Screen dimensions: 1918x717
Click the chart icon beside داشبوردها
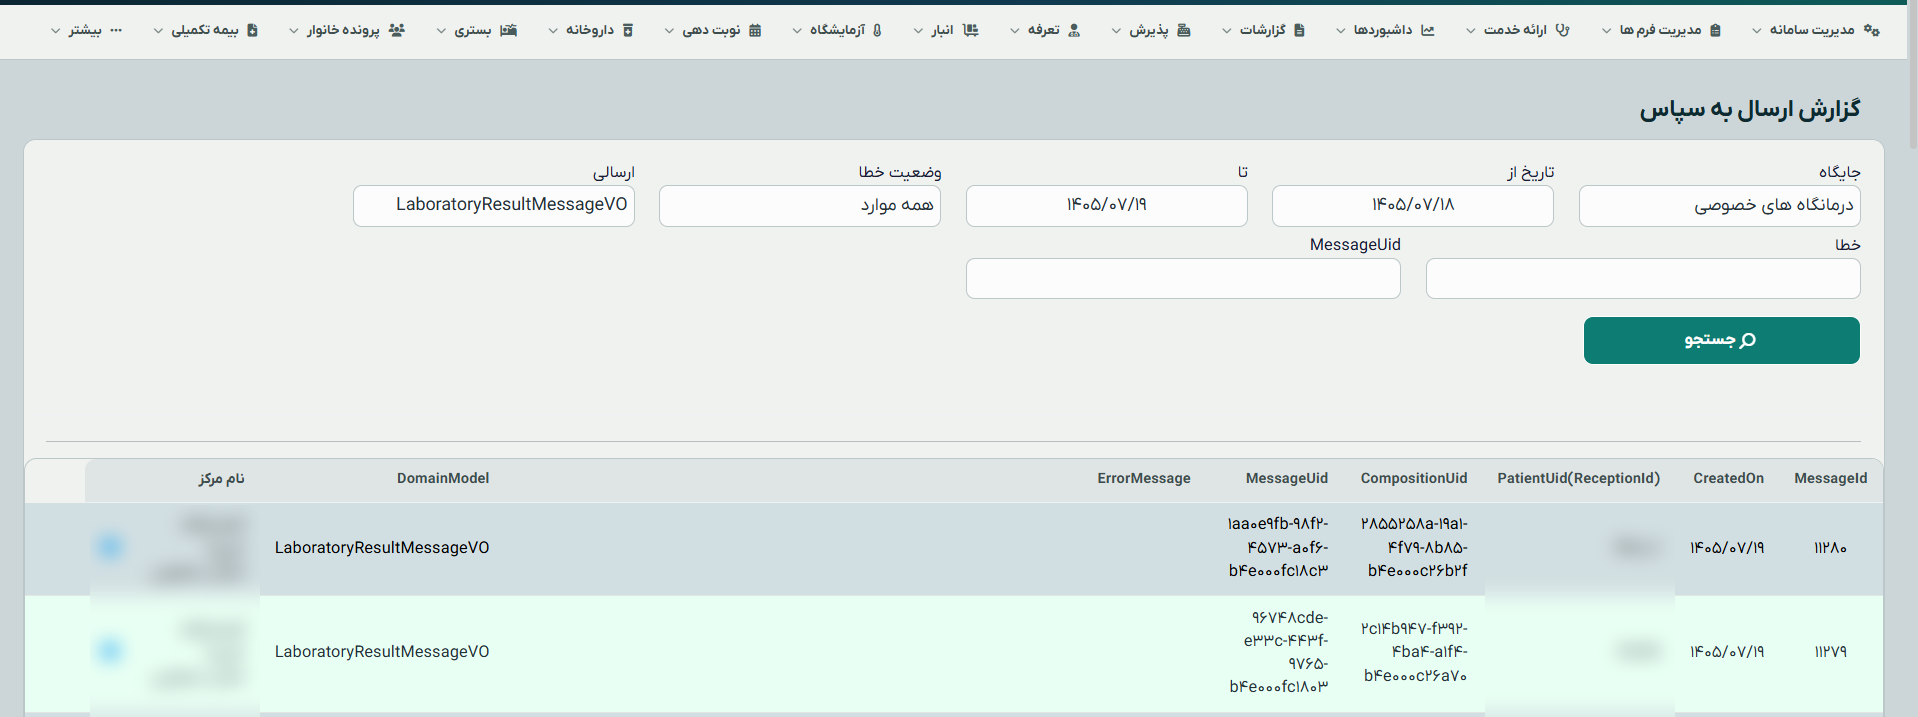(1427, 30)
